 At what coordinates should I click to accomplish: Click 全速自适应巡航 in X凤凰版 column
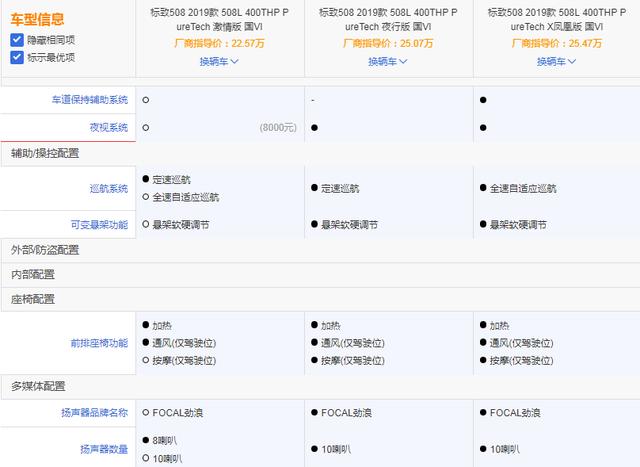pyautogui.click(x=523, y=189)
